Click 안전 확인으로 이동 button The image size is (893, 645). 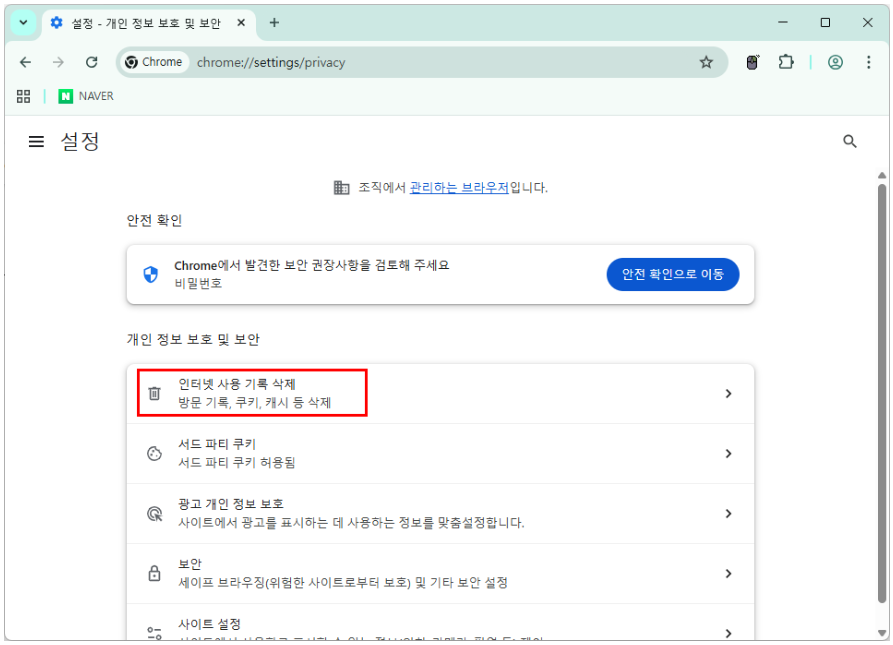[x=672, y=274]
